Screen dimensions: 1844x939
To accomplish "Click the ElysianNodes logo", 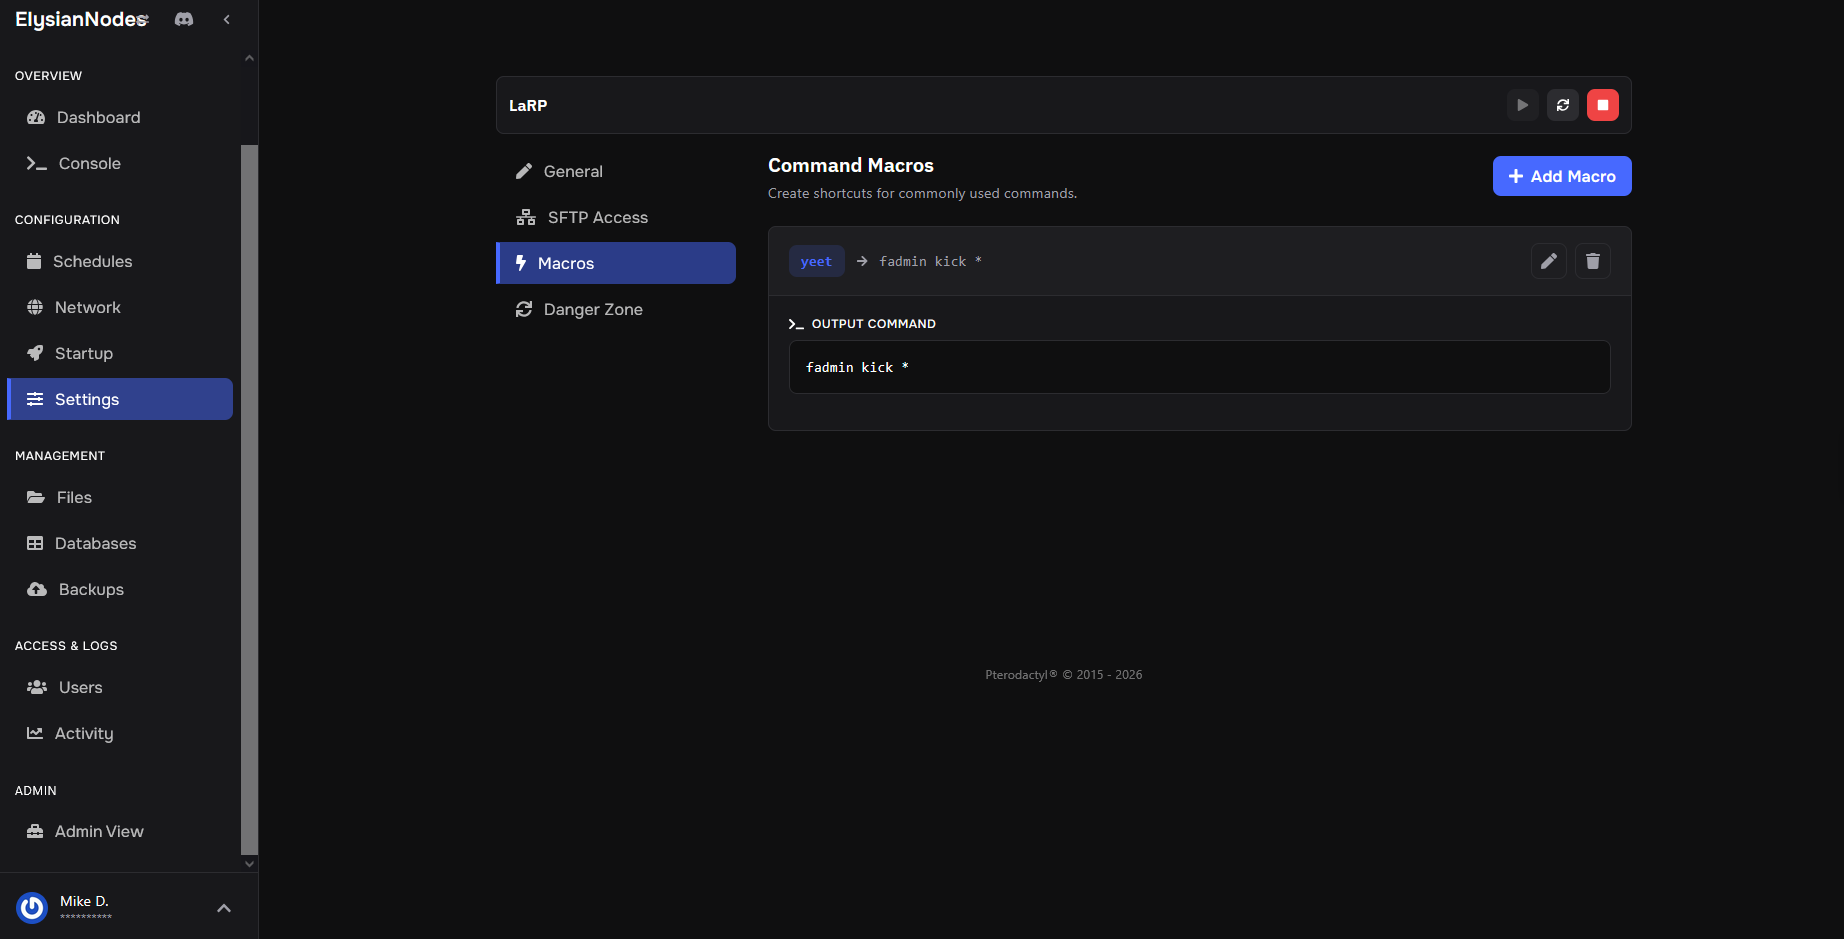I will (82, 19).
